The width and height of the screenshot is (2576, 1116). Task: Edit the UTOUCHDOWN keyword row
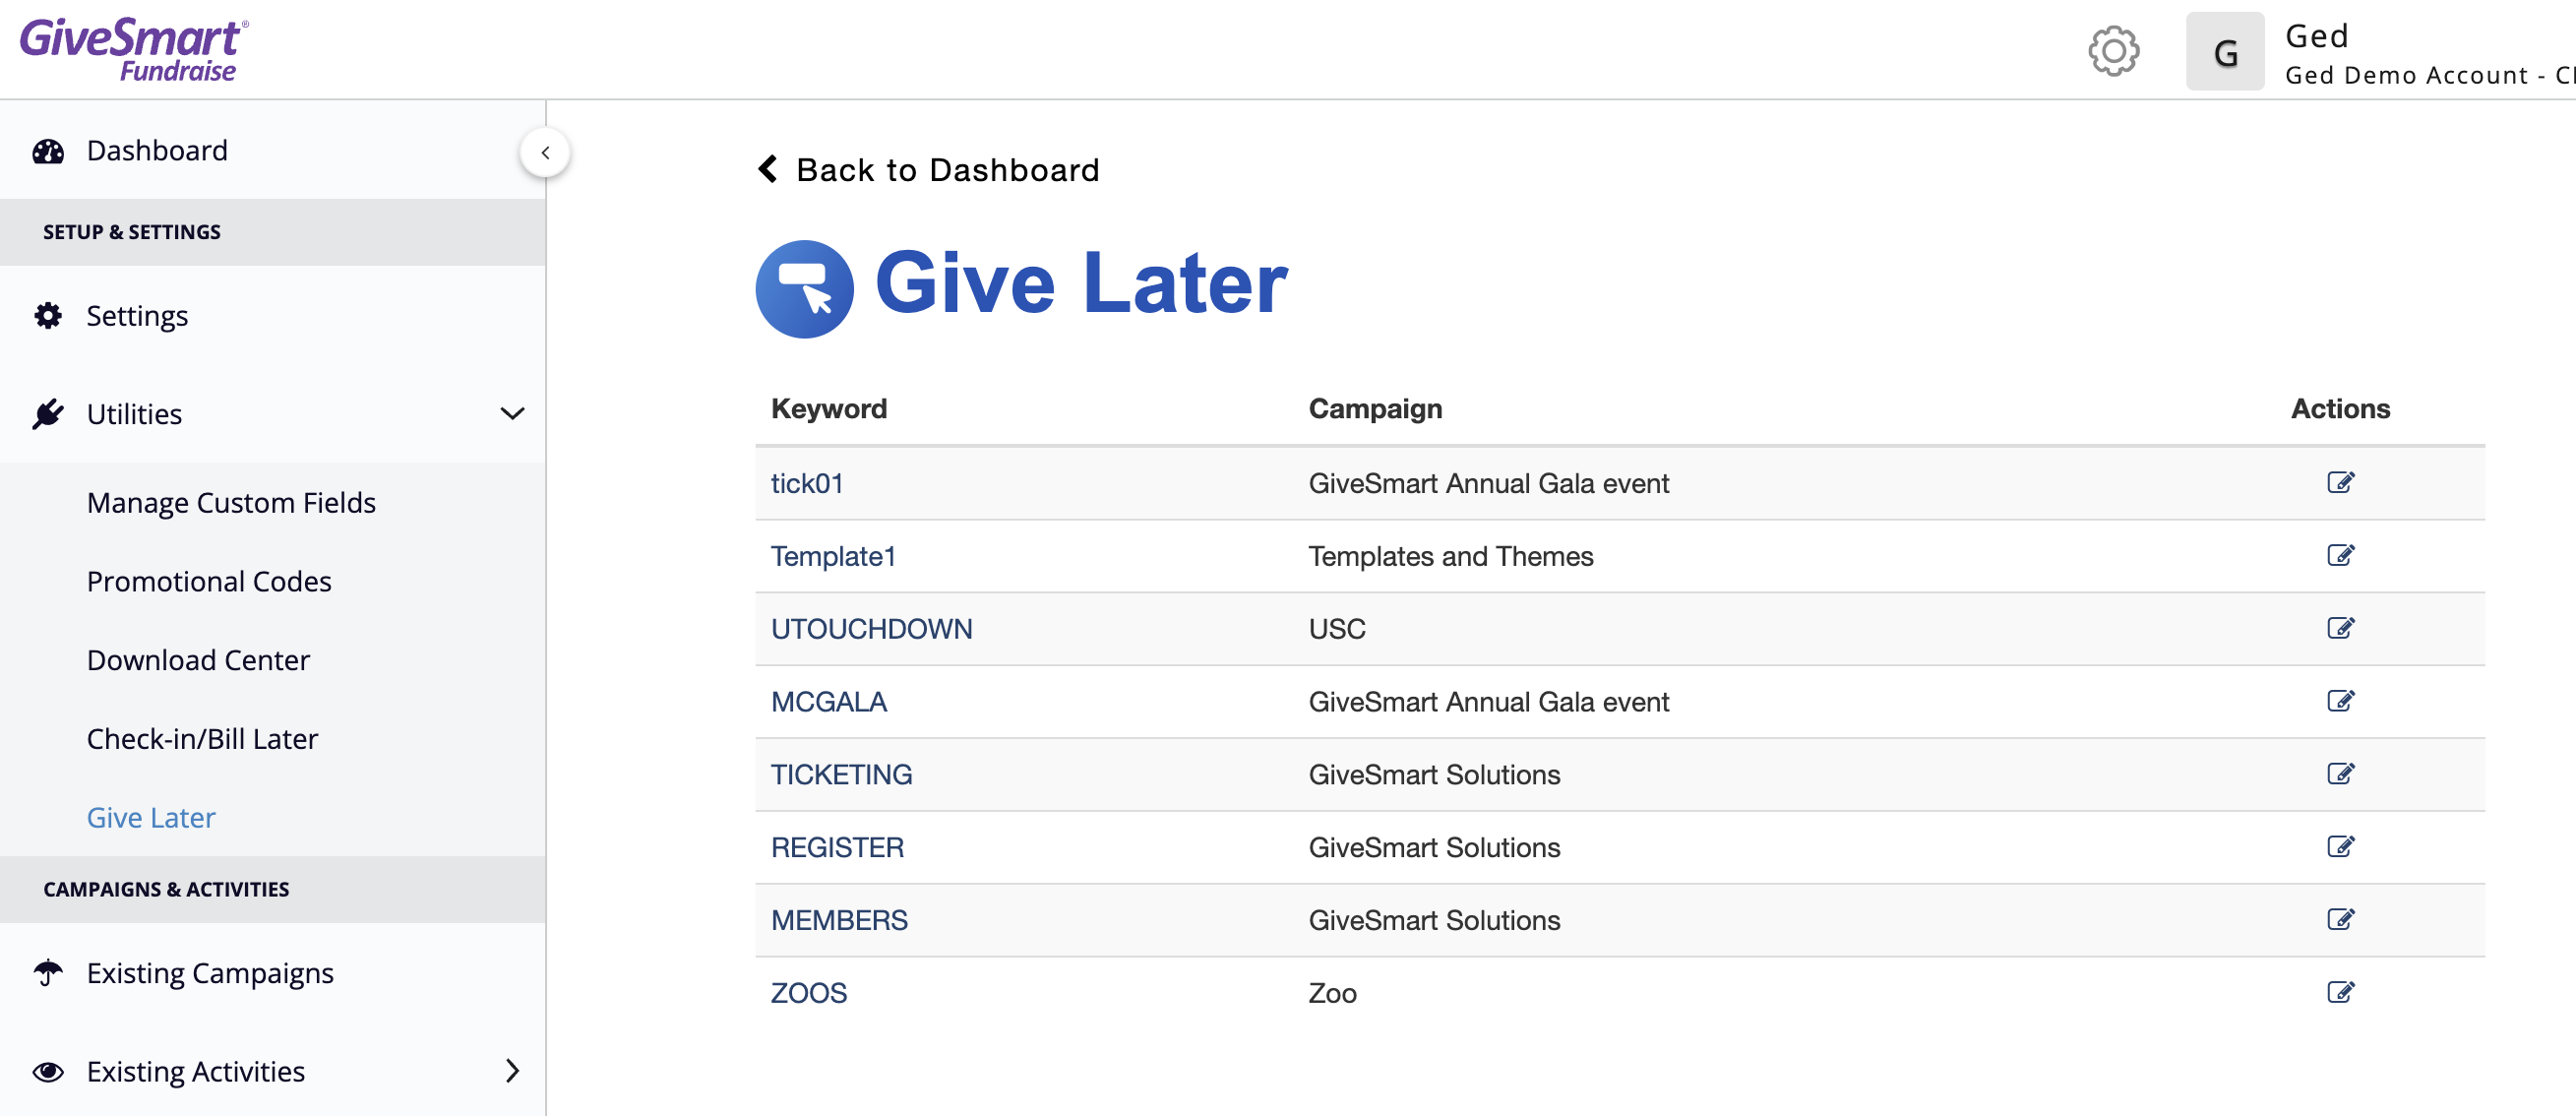(2340, 628)
